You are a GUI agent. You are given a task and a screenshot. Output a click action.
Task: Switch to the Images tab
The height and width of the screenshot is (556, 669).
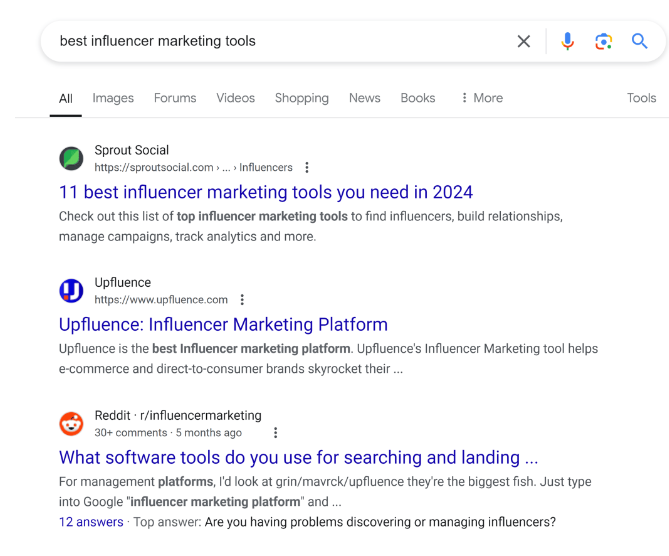tap(113, 98)
